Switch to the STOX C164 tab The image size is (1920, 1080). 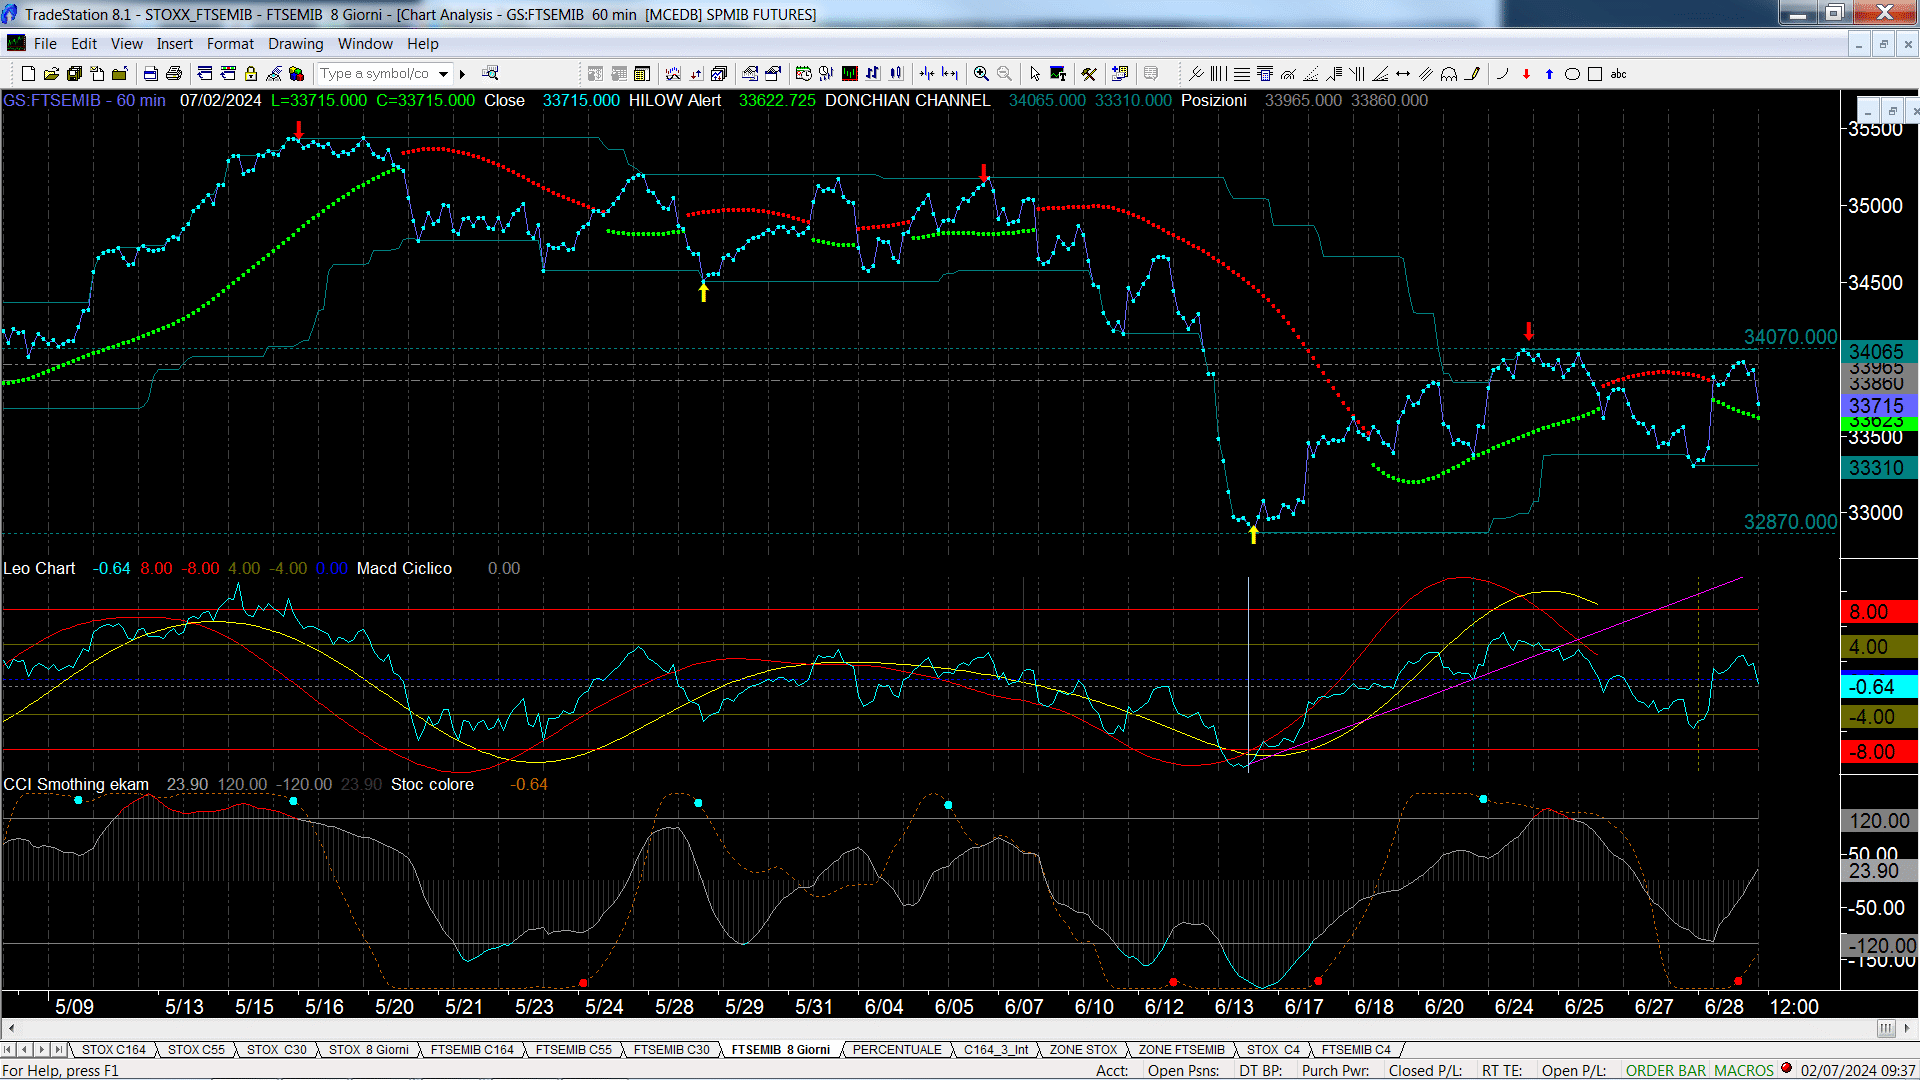[x=113, y=1050]
